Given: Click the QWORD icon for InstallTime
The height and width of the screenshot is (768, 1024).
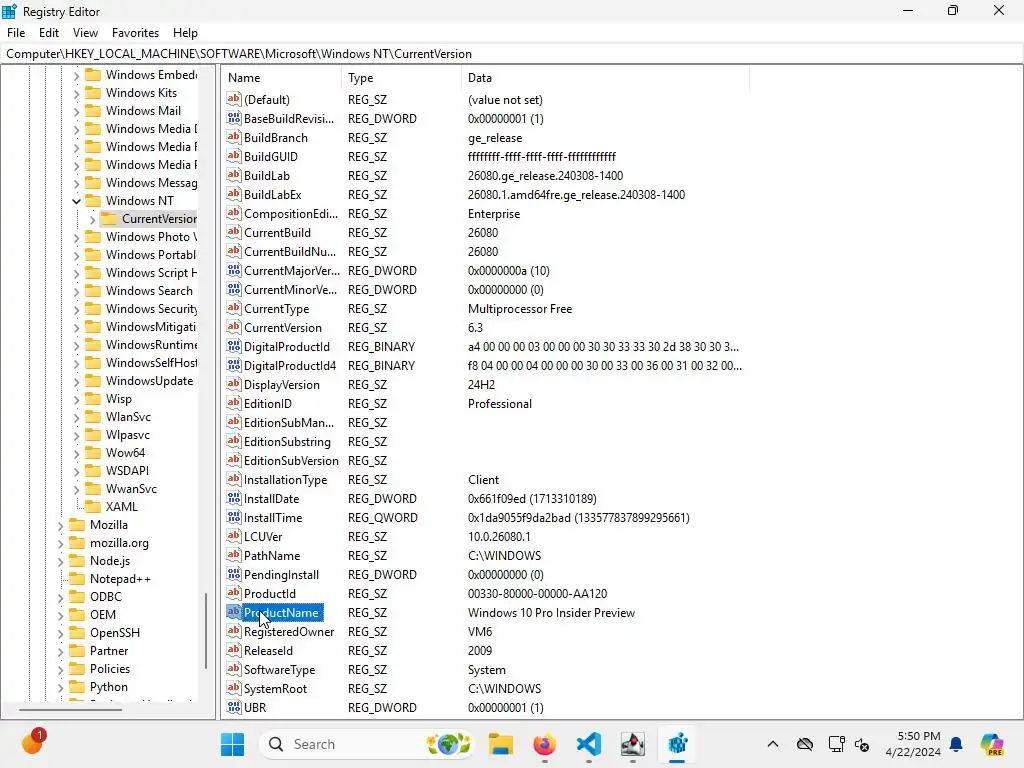Looking at the screenshot, I should [x=234, y=517].
